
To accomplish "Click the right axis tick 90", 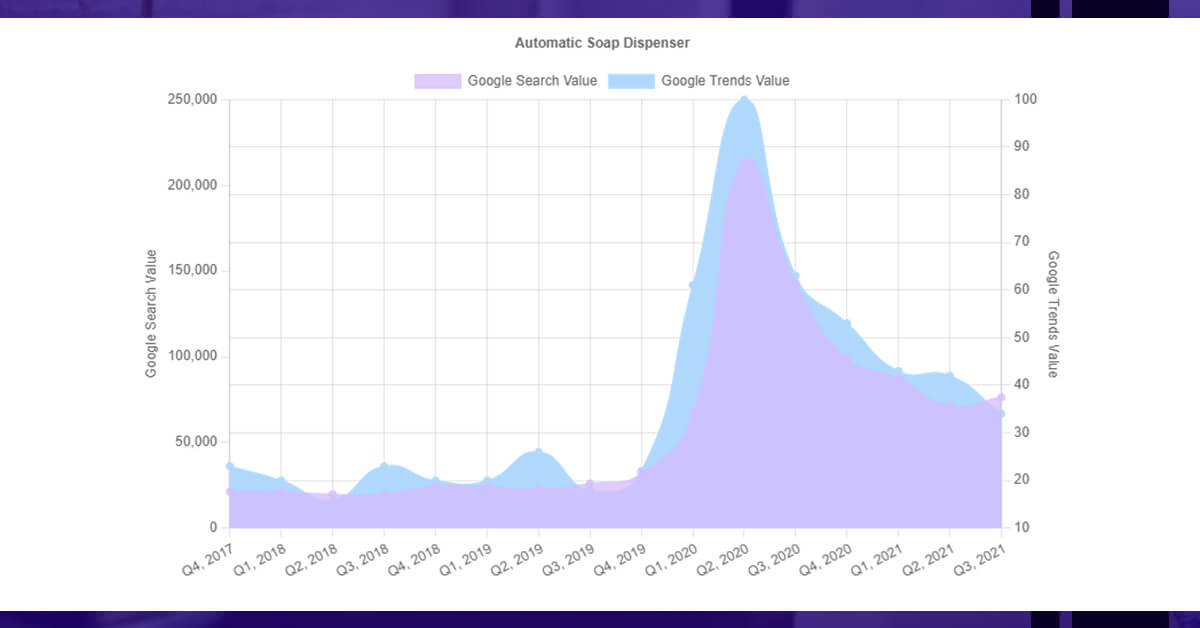I will tap(1022, 147).
